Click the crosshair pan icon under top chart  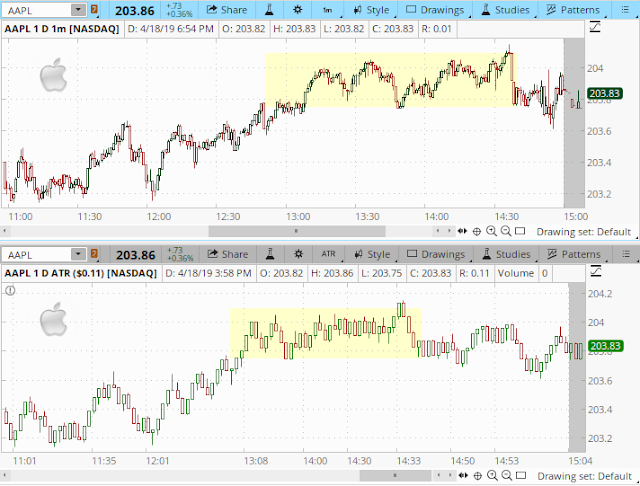pyautogui.click(x=476, y=231)
